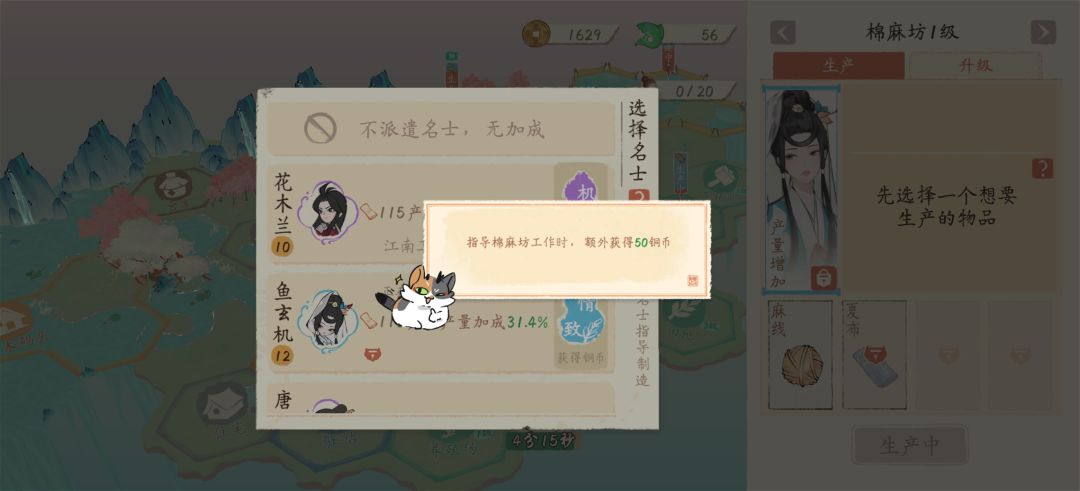This screenshot has width=1080, height=491.
Task: Dismiss the 棉麻坊 tooltip via red seal
Action: point(692,281)
